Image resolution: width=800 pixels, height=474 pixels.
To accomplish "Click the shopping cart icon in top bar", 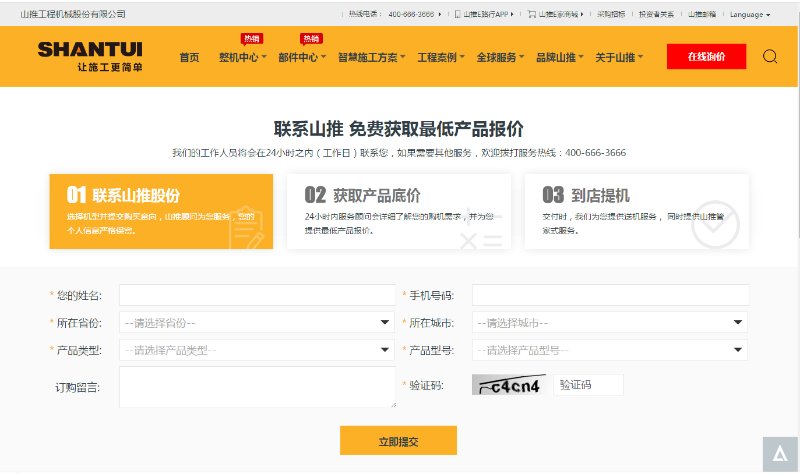I will click(532, 14).
